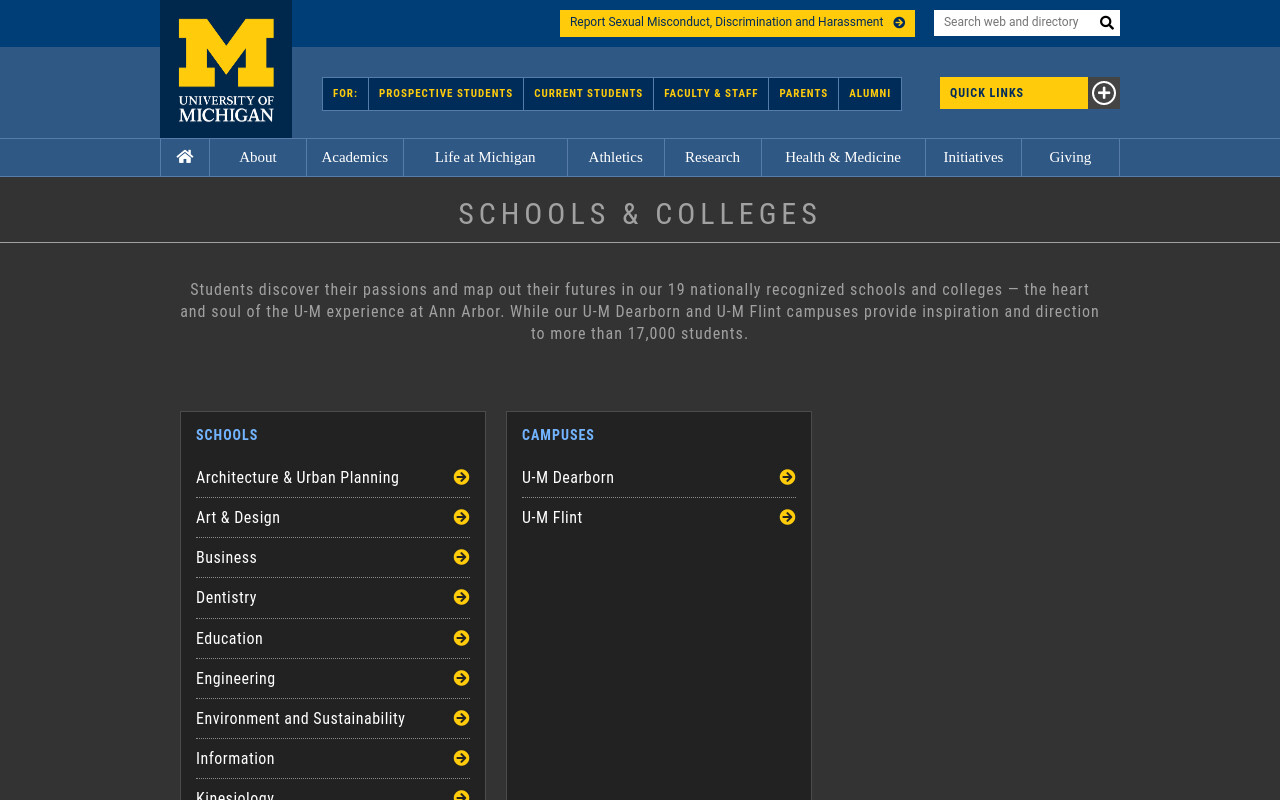The height and width of the screenshot is (800, 1280).
Task: Click arrow icon next to Art & Design
Action: pos(461,517)
